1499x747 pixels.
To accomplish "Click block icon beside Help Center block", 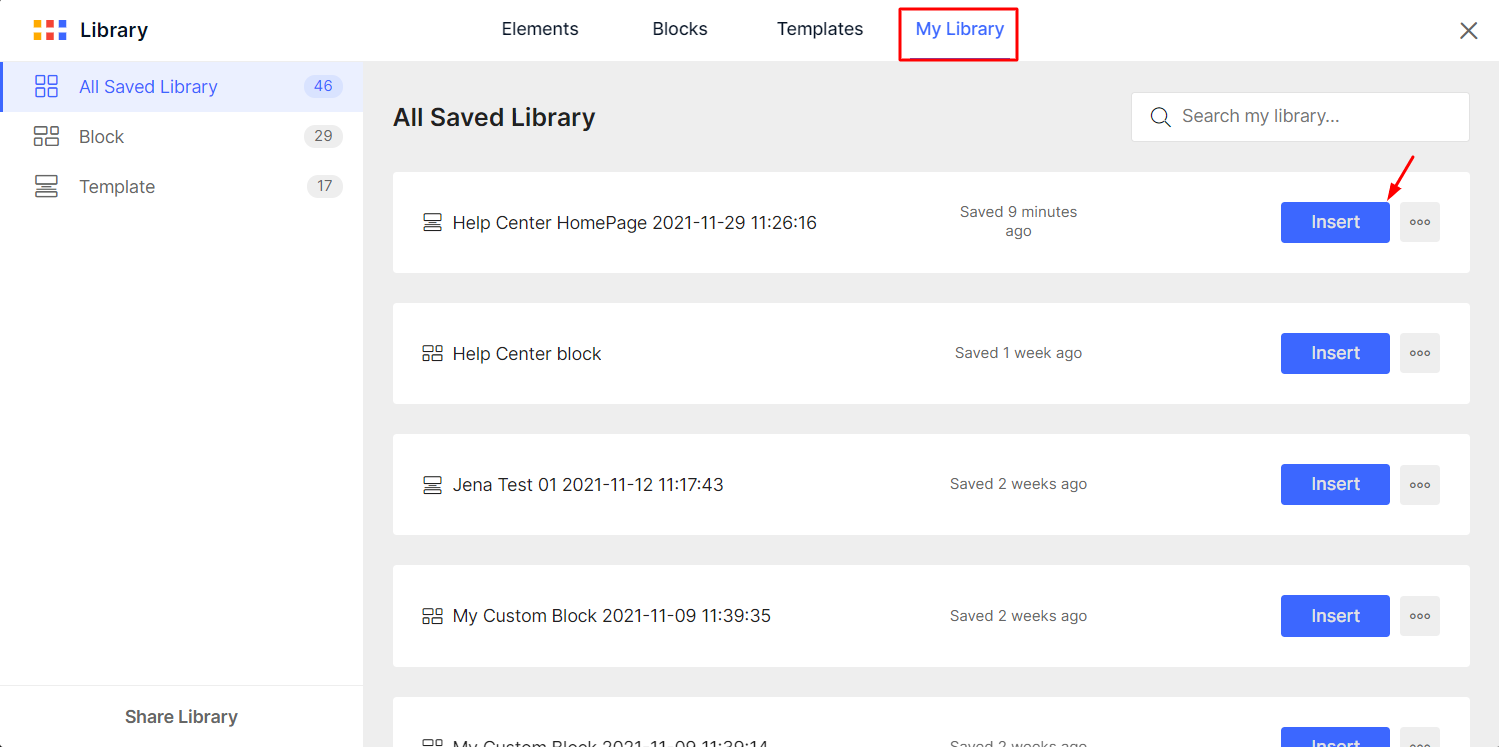I will [432, 353].
